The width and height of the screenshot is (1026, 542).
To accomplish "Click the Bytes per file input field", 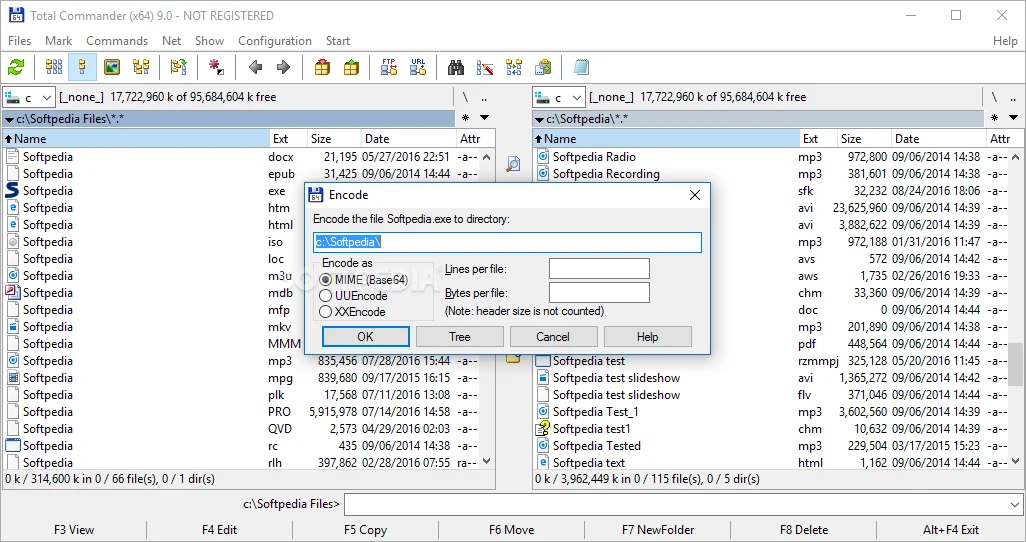I will 599,293.
